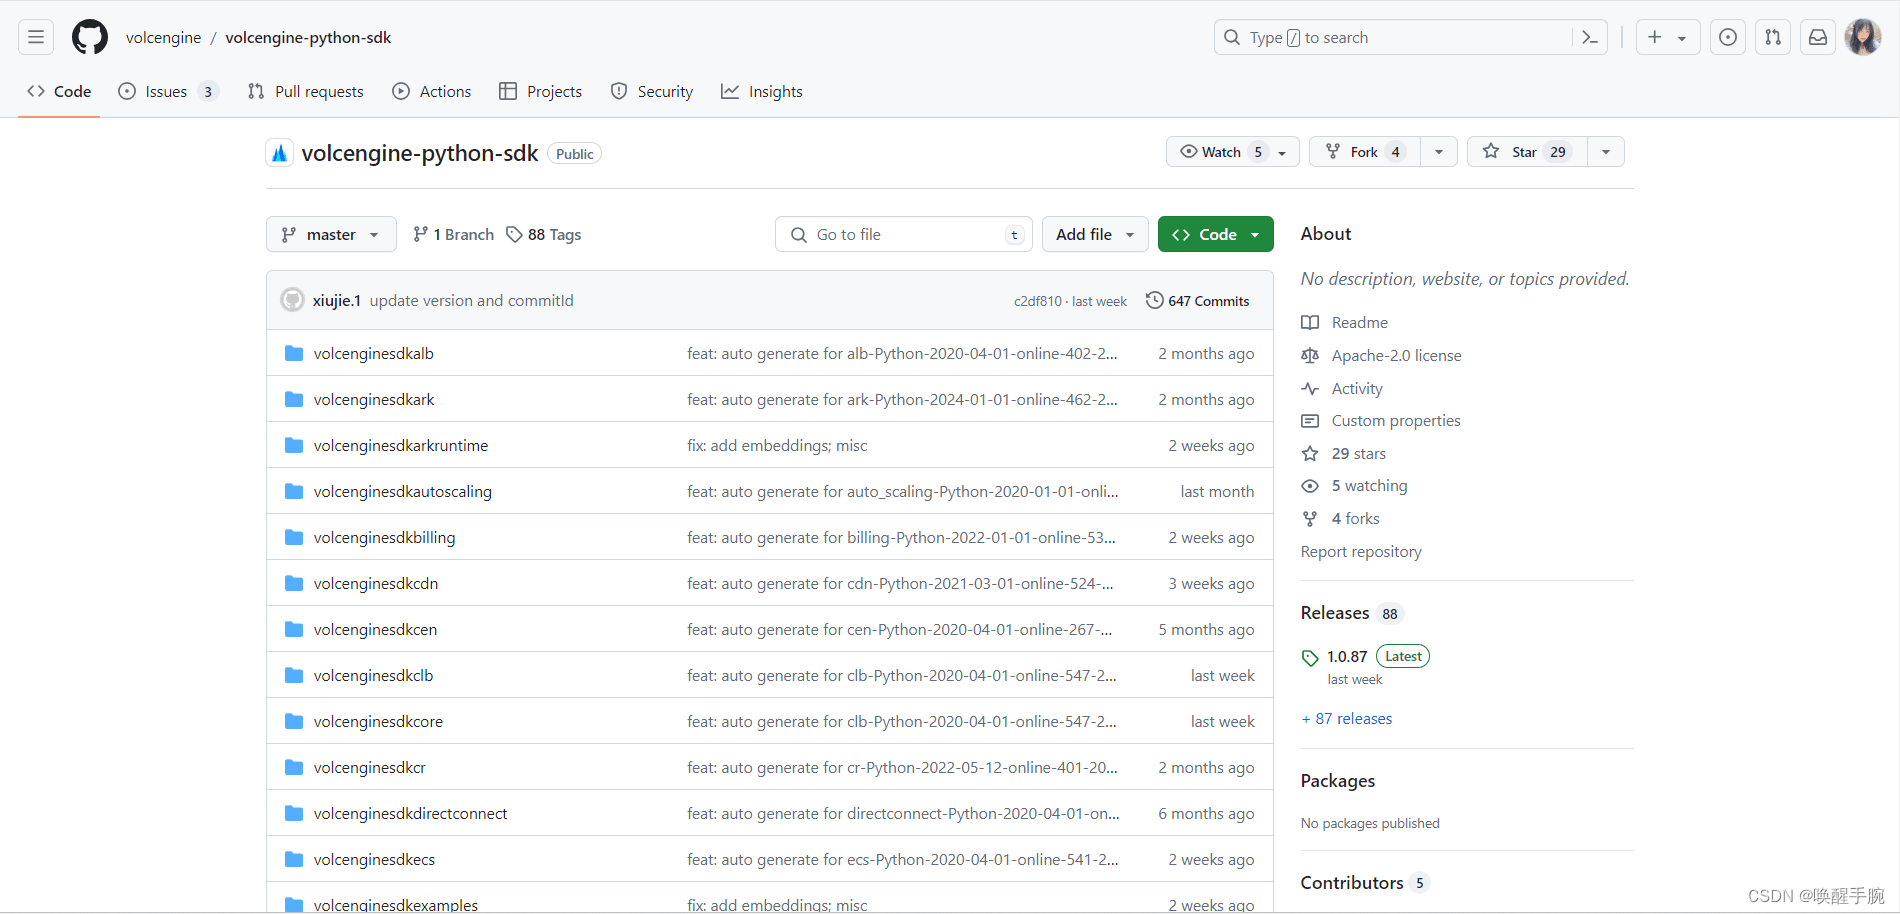Open the create new plus menu
This screenshot has height=914, width=1900.
tap(1667, 38)
